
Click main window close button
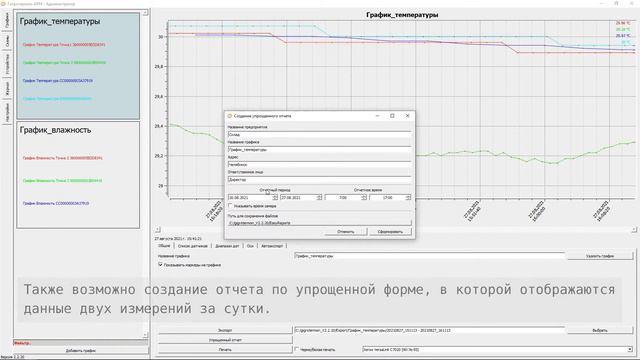632,3
